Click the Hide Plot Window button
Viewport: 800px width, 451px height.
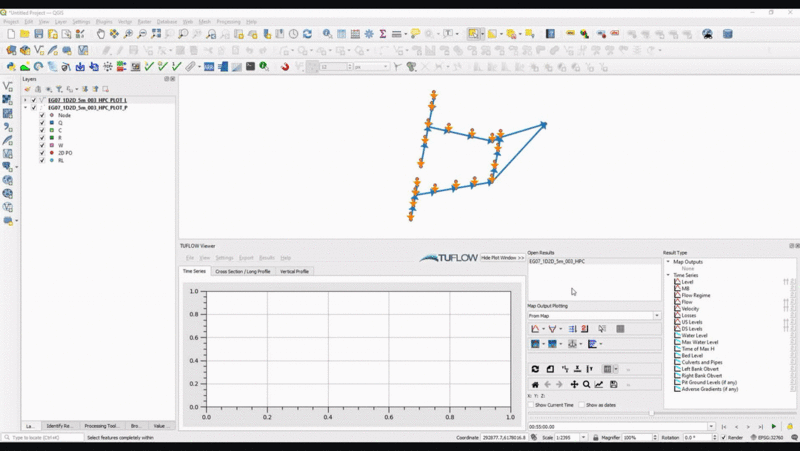click(x=503, y=258)
